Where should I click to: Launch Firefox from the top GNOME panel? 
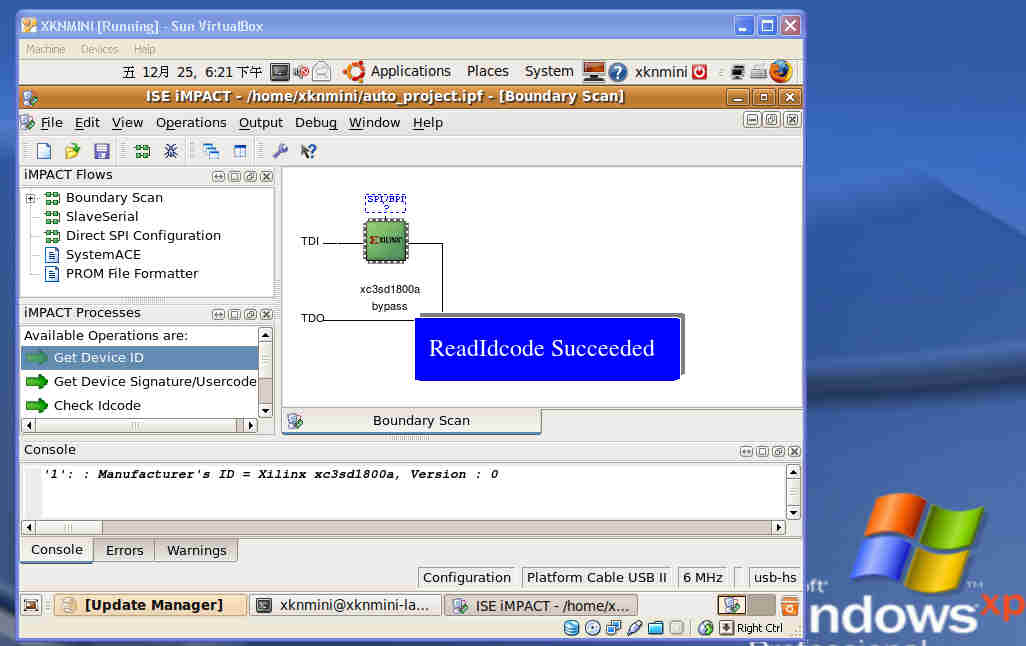click(781, 71)
